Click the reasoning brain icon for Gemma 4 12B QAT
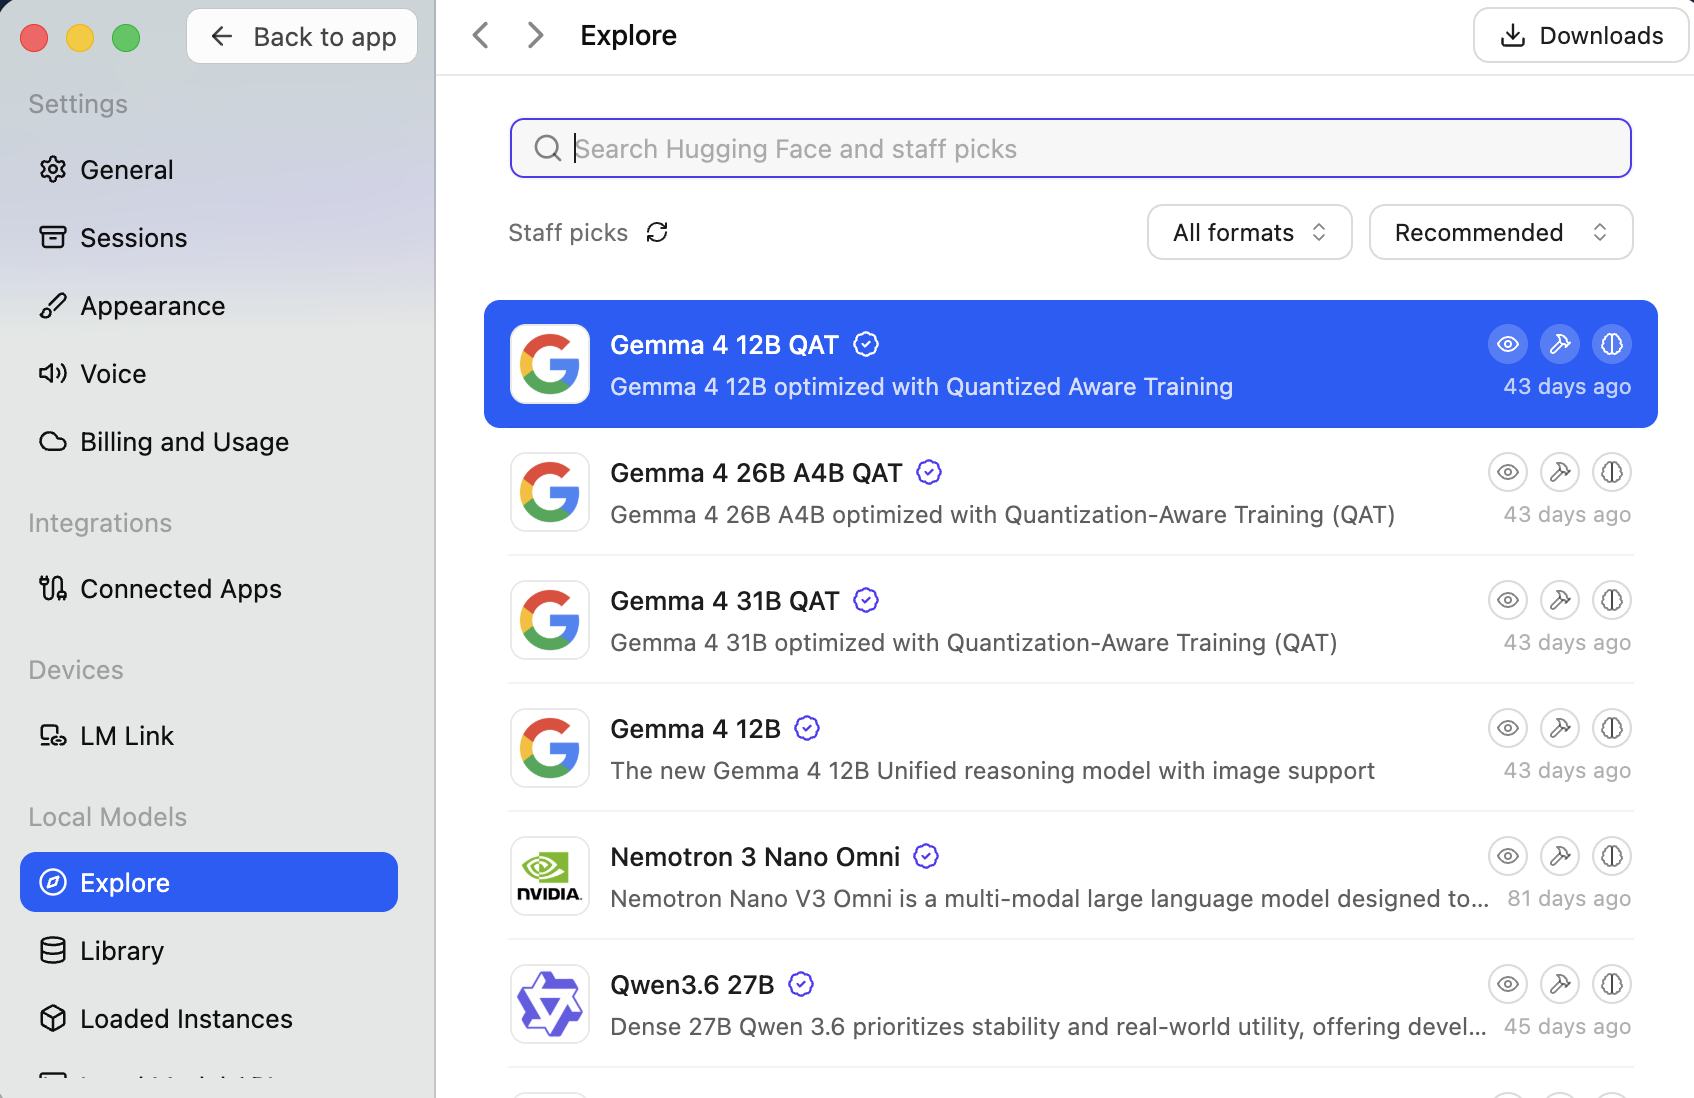Viewport: 1694px width, 1098px height. point(1612,344)
